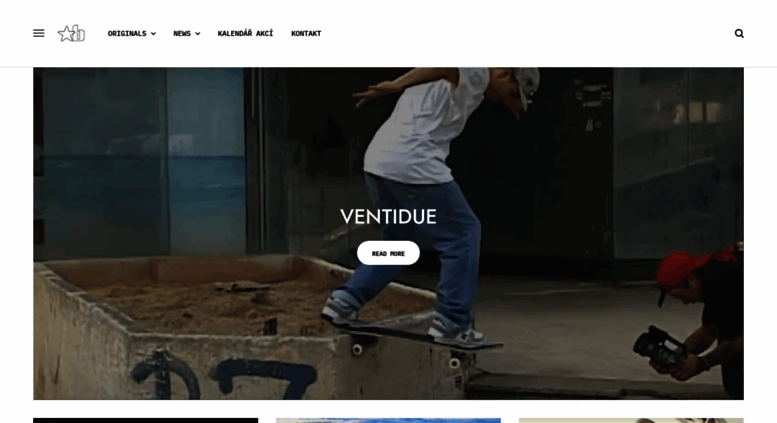The width and height of the screenshot is (777, 423).
Task: Open the VENTIDUE article title
Action: 388,217
